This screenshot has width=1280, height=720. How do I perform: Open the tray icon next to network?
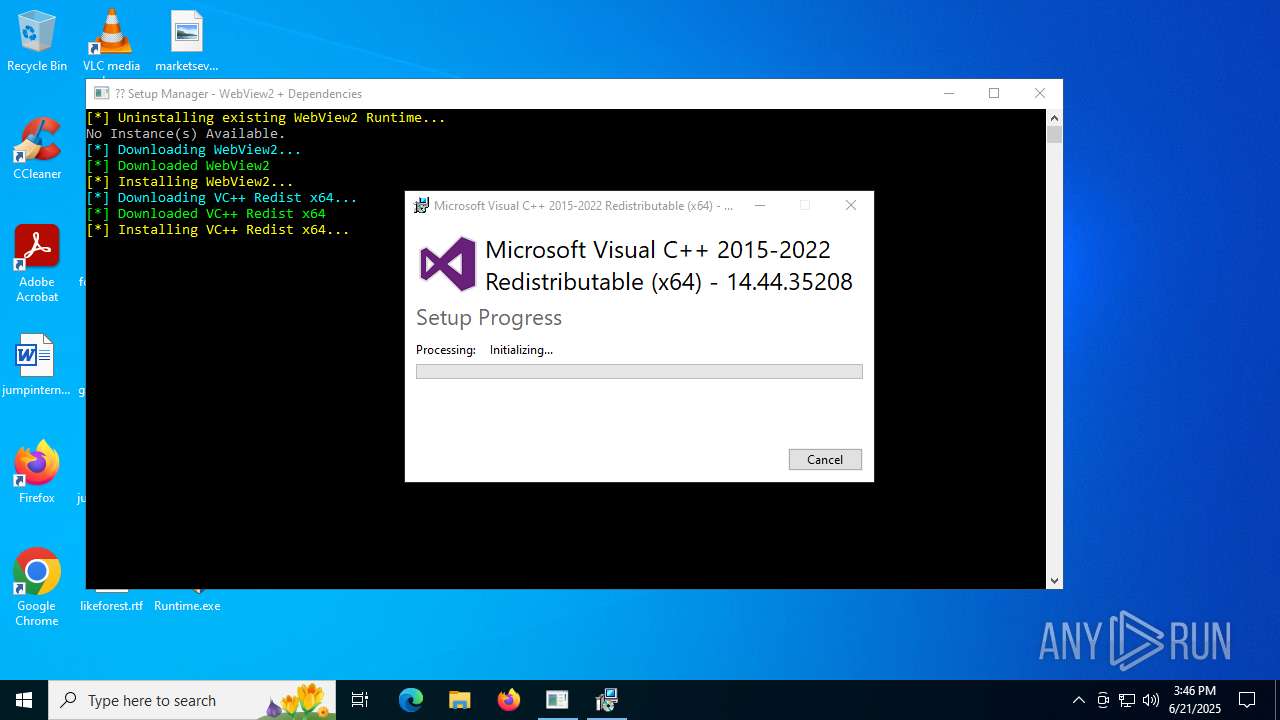click(1103, 700)
